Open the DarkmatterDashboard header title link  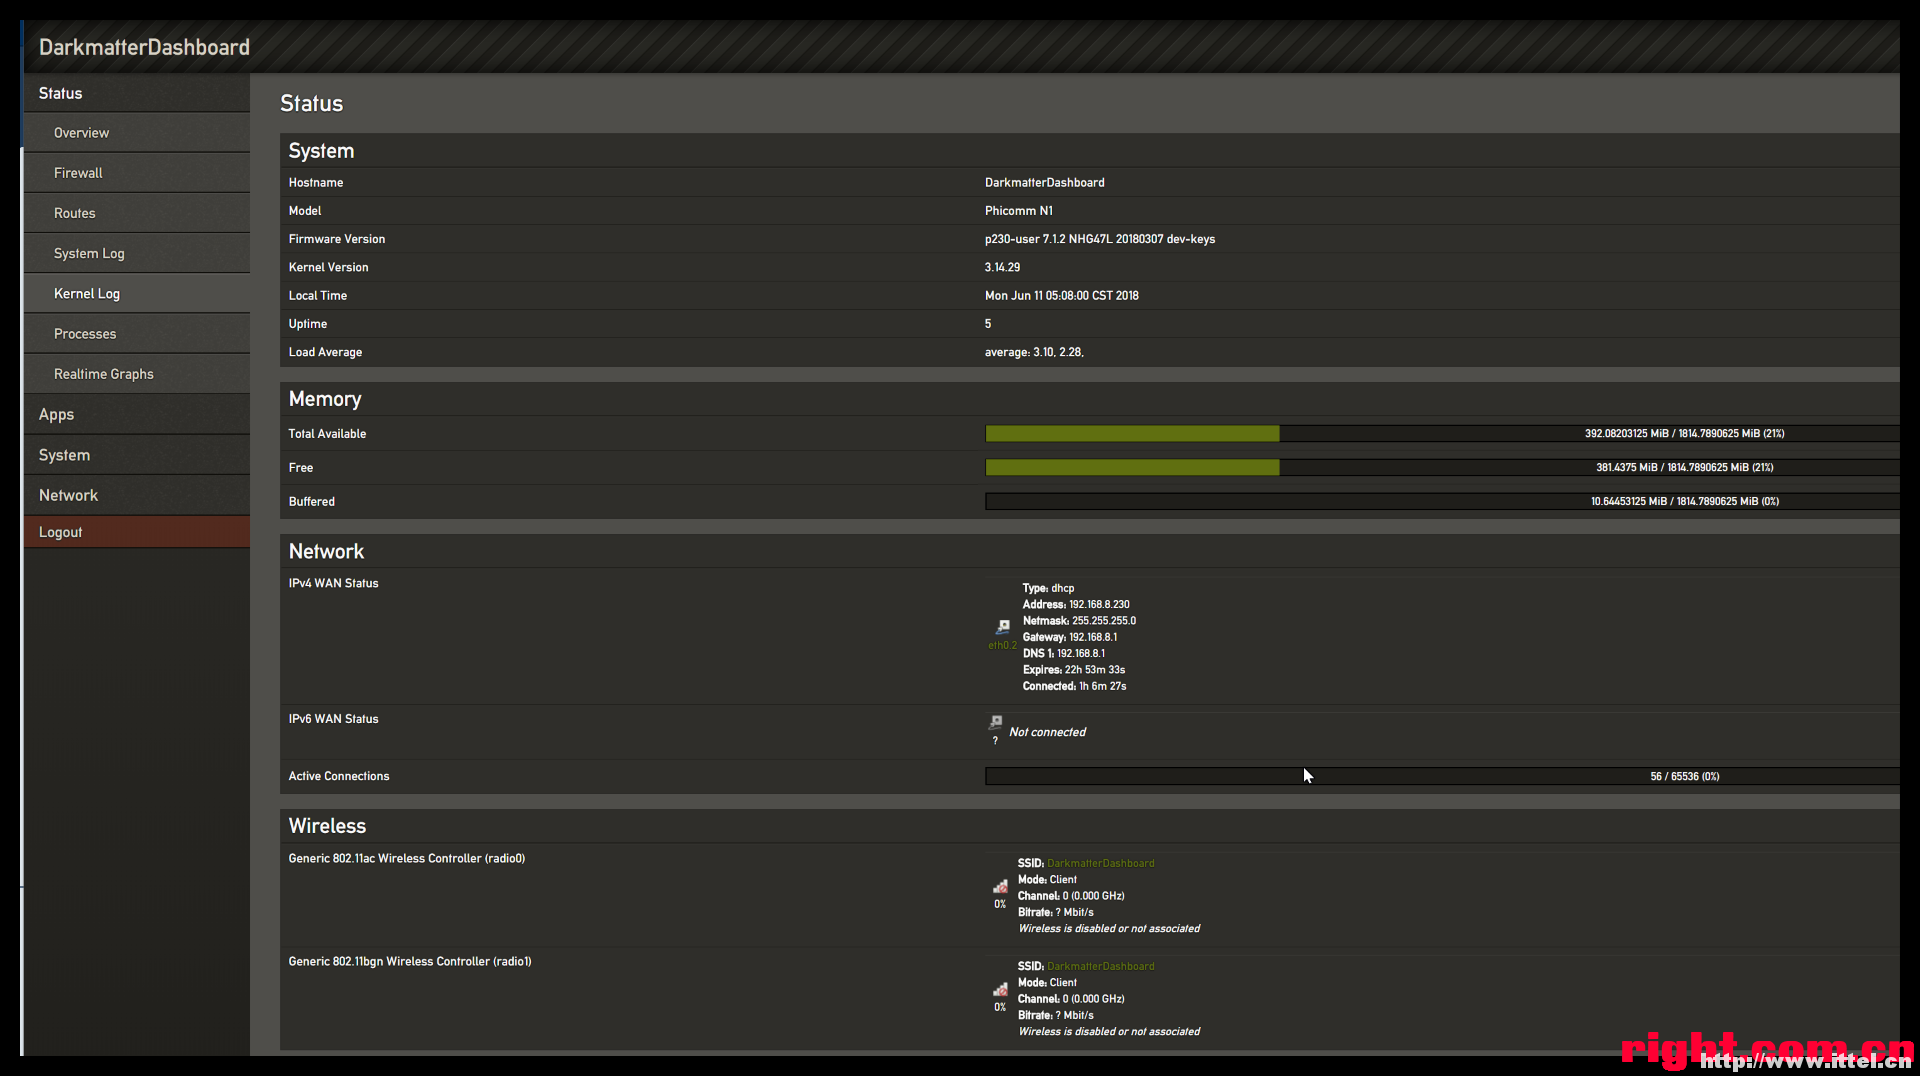coord(144,47)
